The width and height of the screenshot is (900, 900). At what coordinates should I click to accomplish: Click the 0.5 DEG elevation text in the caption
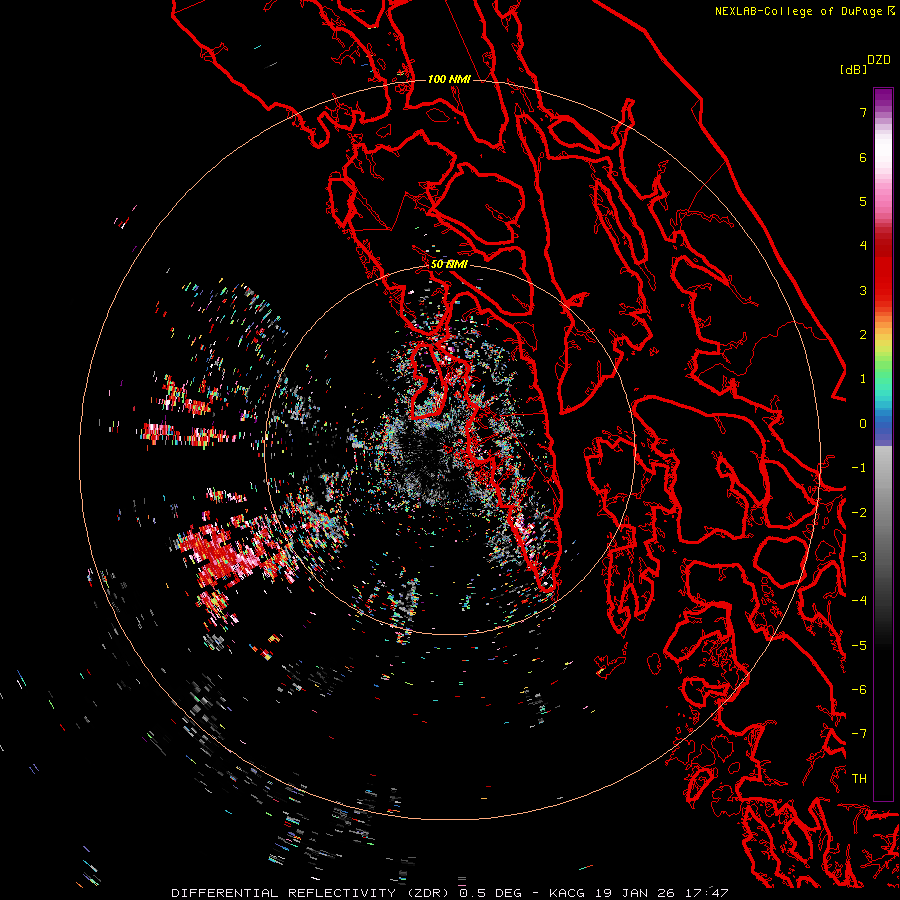(491, 893)
